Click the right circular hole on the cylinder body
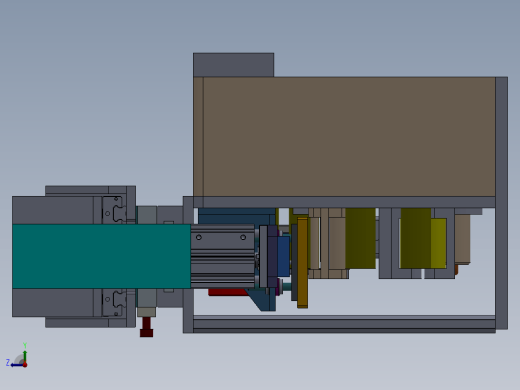The height and width of the screenshot is (390, 520). point(243,237)
